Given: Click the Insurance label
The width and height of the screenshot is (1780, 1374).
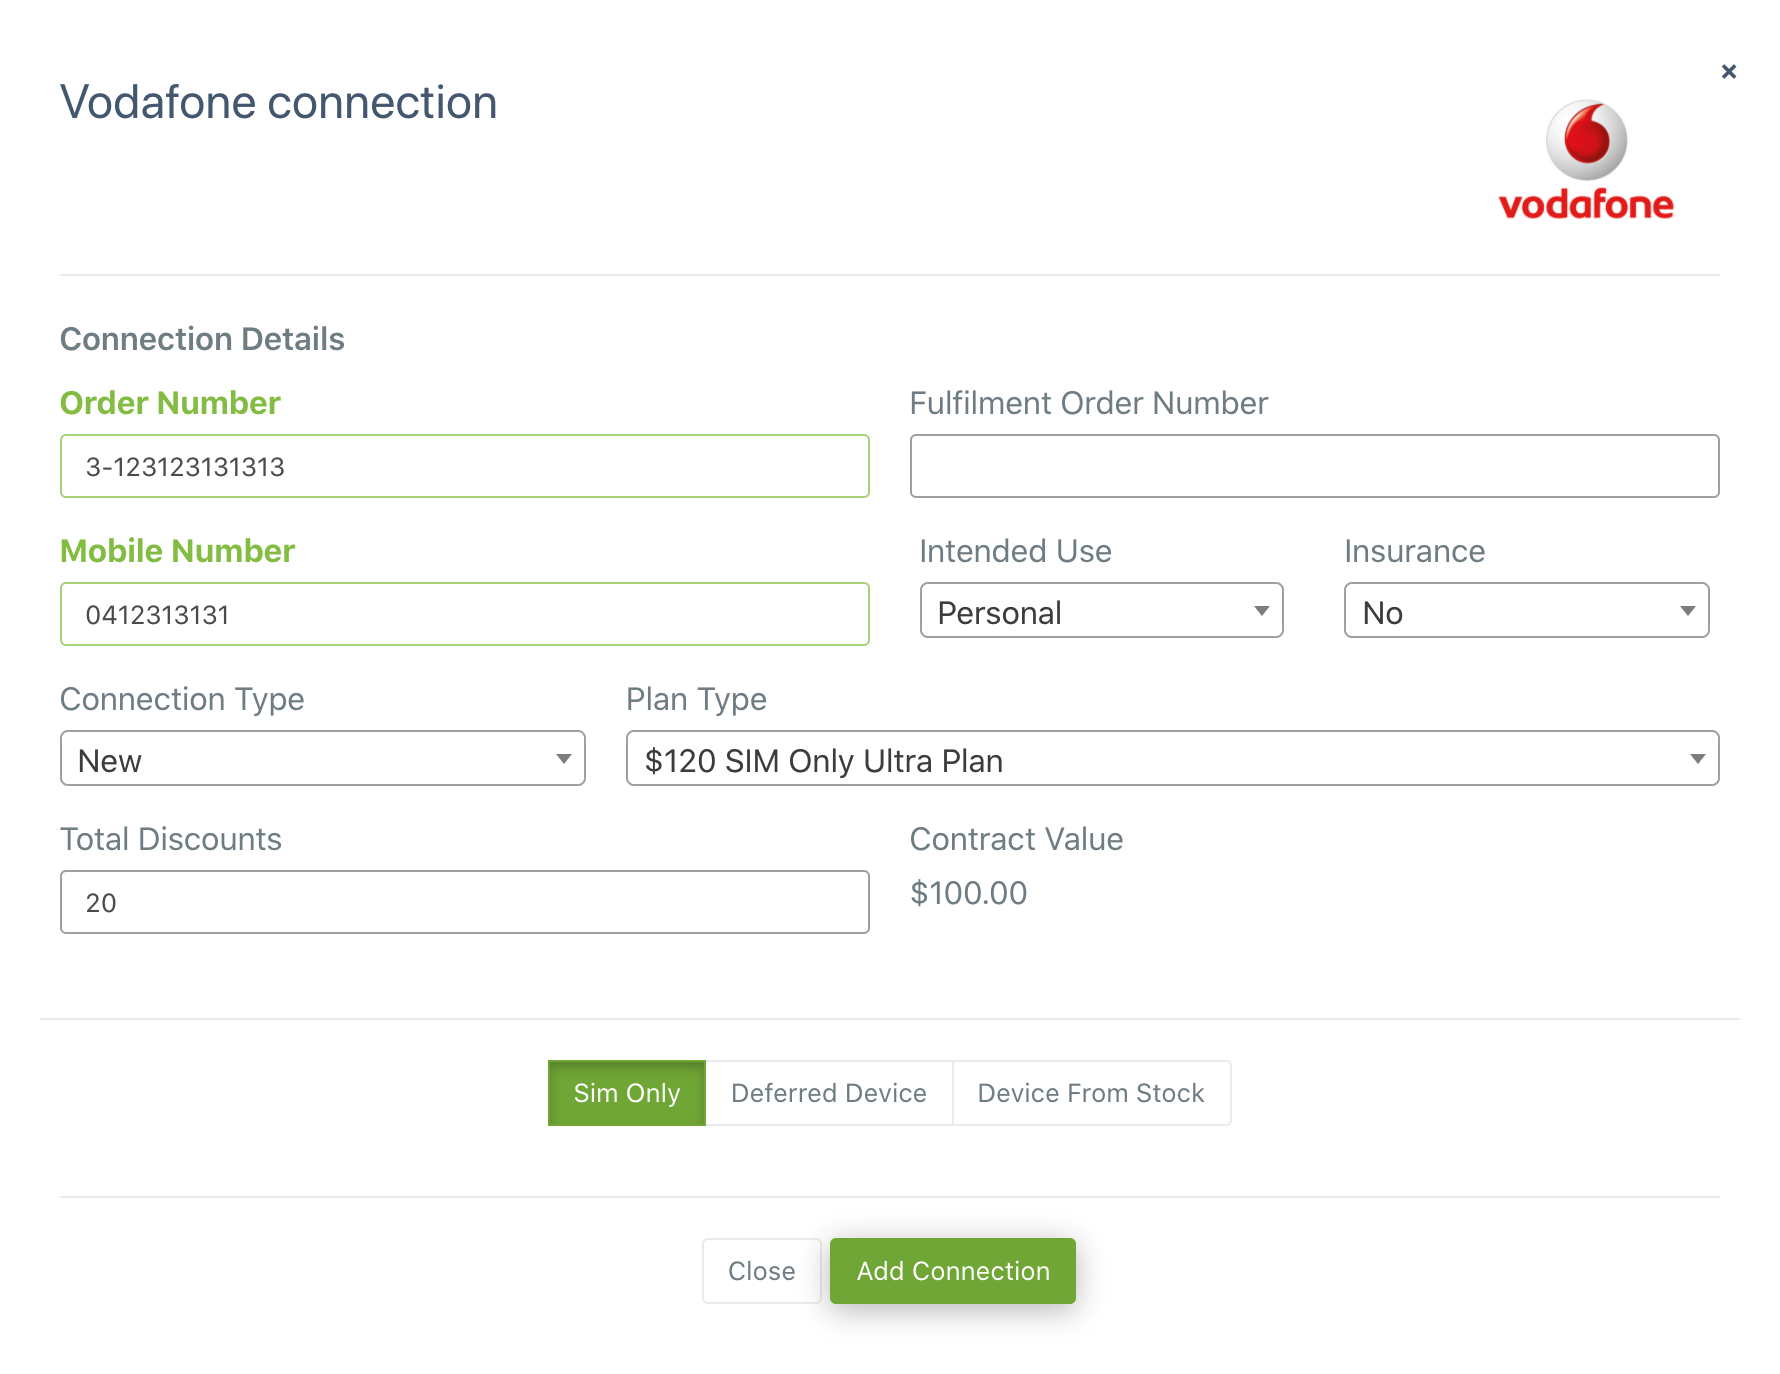Looking at the screenshot, I should (1415, 551).
